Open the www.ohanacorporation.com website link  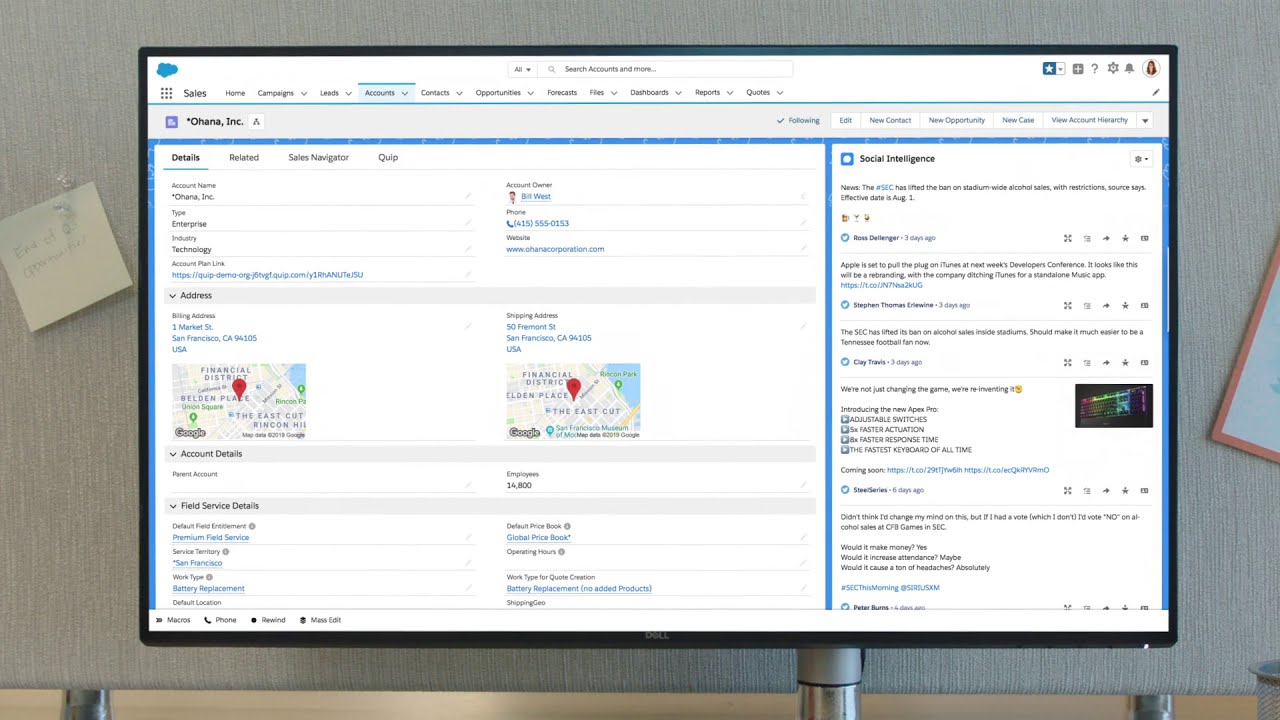[x=555, y=249]
